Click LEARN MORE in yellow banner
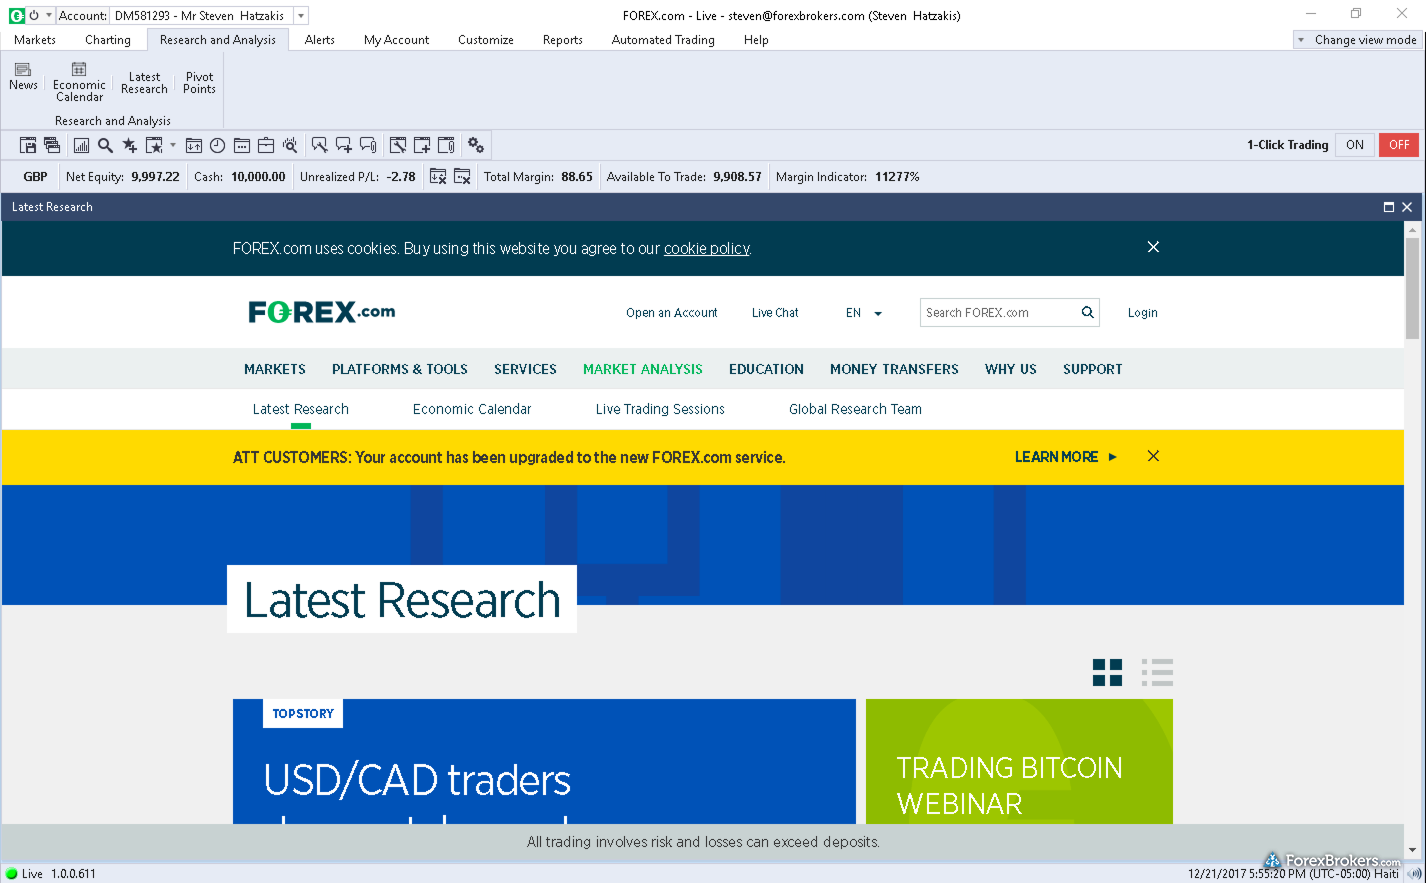The height and width of the screenshot is (883, 1426). click(x=1065, y=457)
